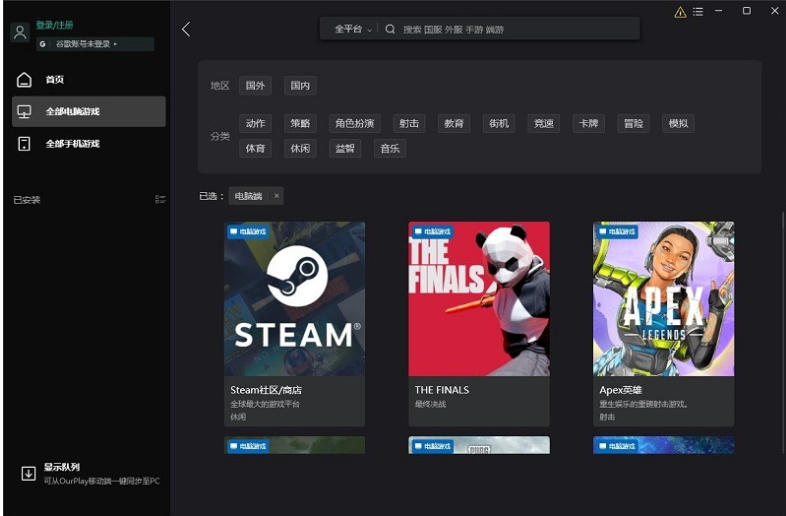Remove the 电脑端 selected filter tag
The width and height of the screenshot is (786, 516).
277,196
